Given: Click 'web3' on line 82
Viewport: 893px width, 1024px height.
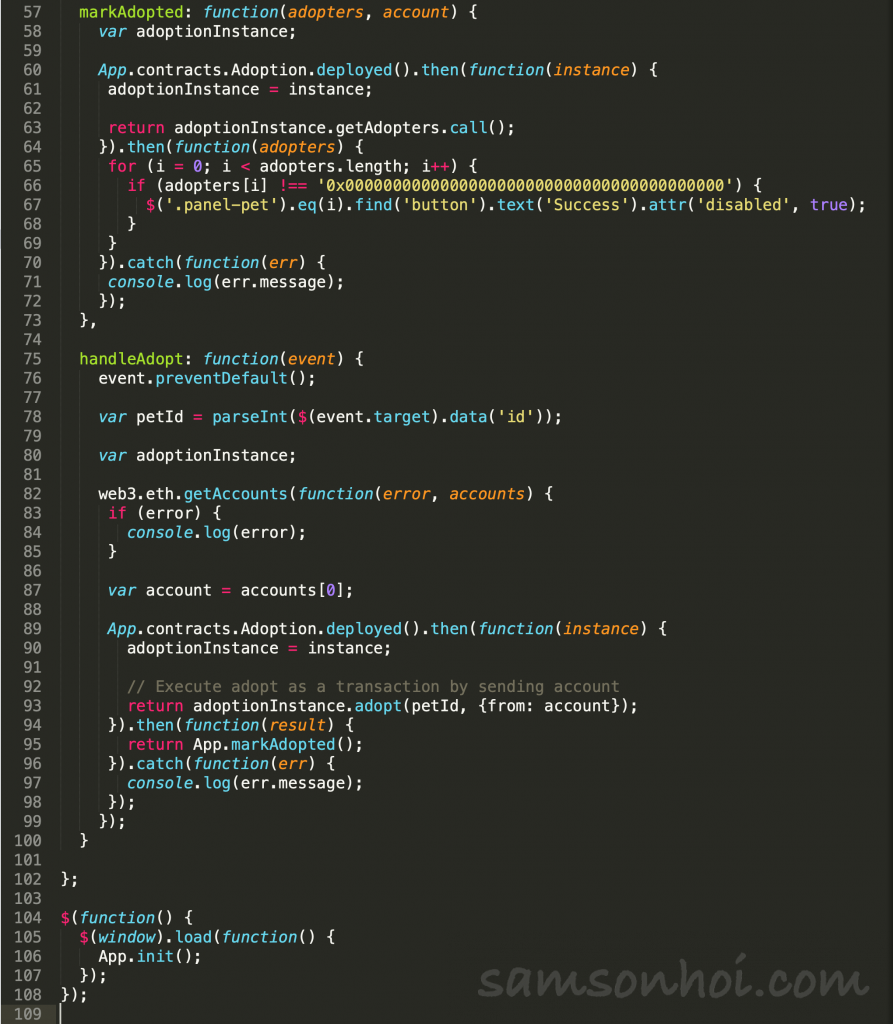Looking at the screenshot, I should tap(117, 494).
